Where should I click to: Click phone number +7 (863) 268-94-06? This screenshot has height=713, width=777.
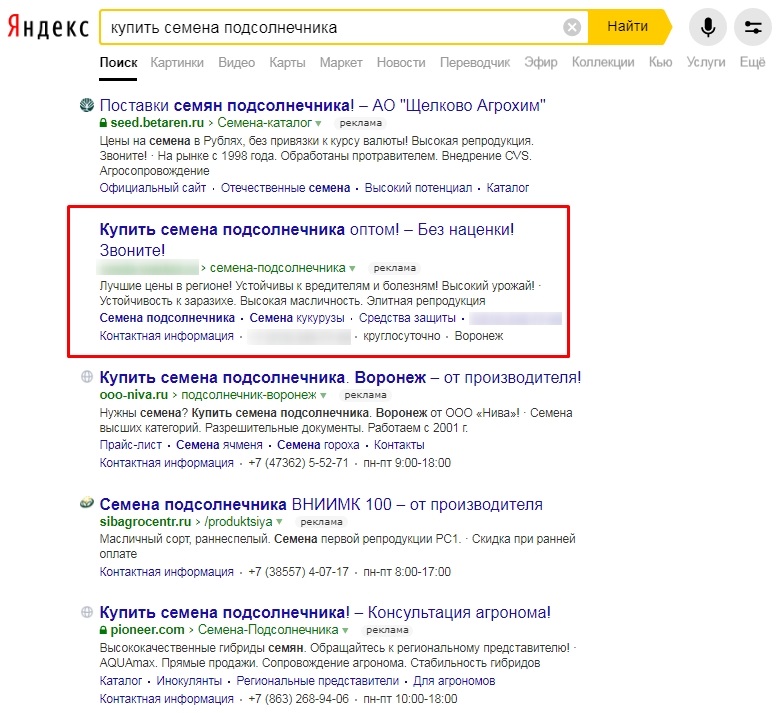pyautogui.click(x=298, y=698)
